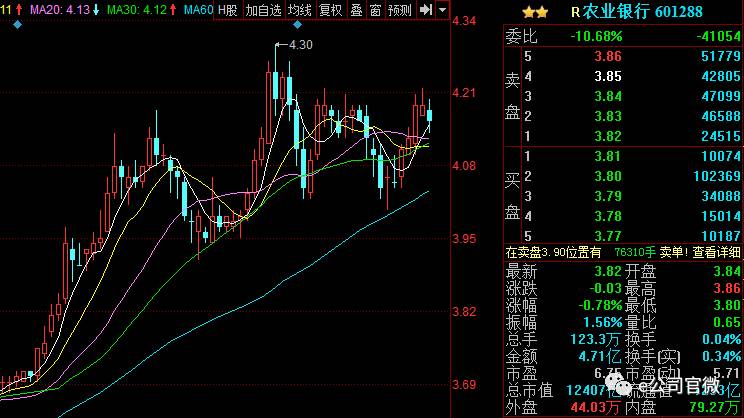Click the 量比 value 0.65
Viewport: 744px width, 418px height.
[727, 322]
